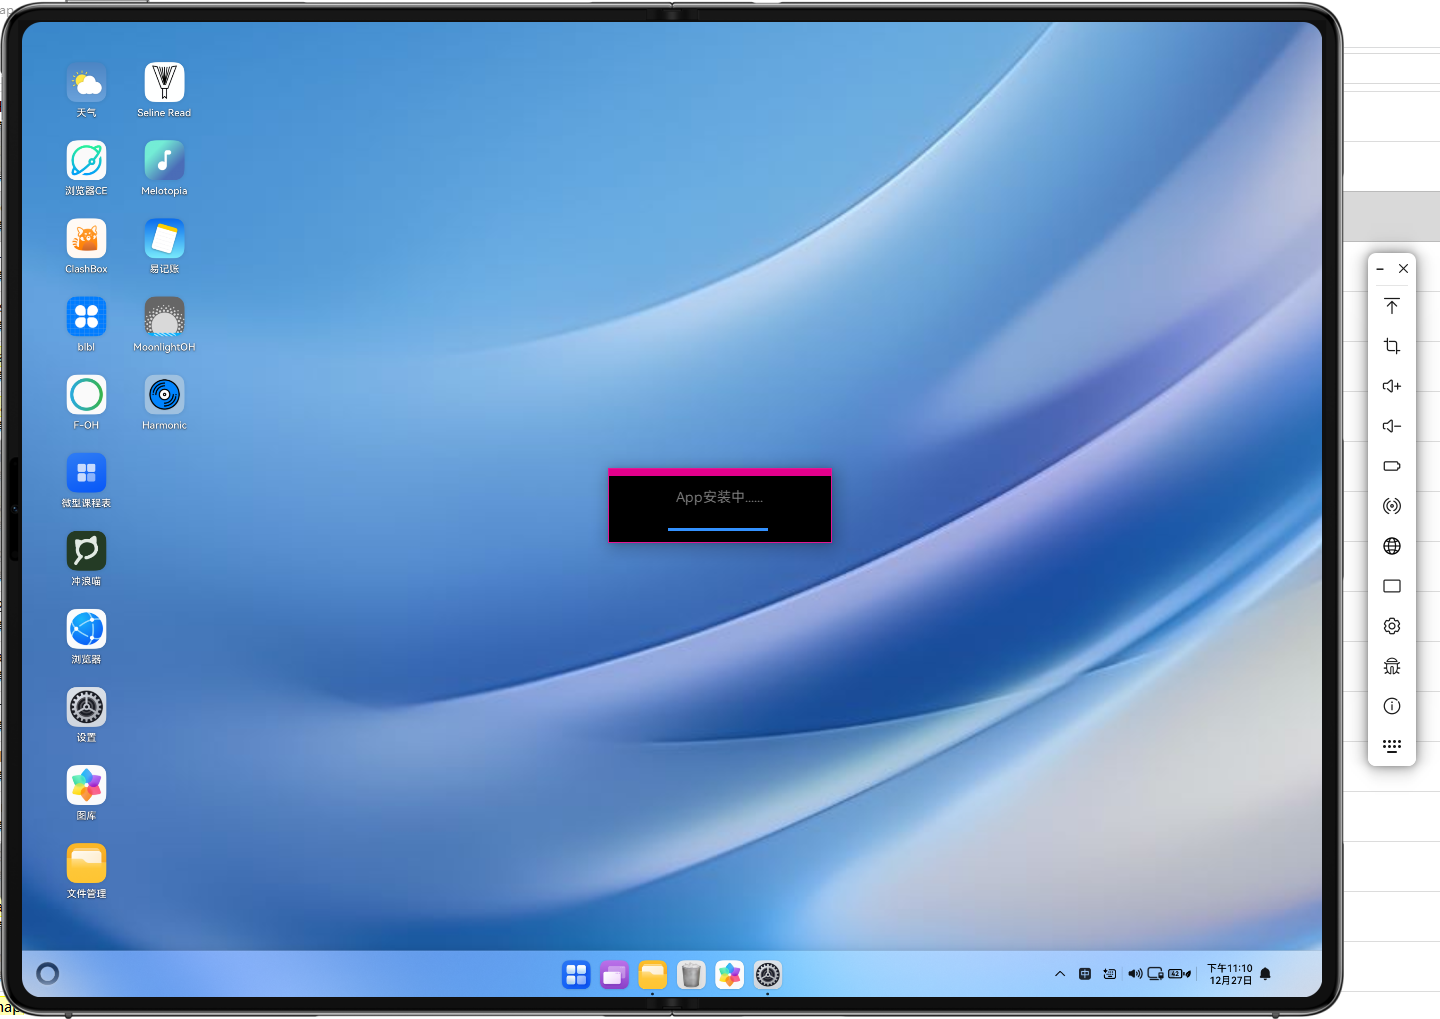This screenshot has width=1440, height=1019.
Task: Click the globe icon in emulator toolbar
Action: pos(1392,546)
